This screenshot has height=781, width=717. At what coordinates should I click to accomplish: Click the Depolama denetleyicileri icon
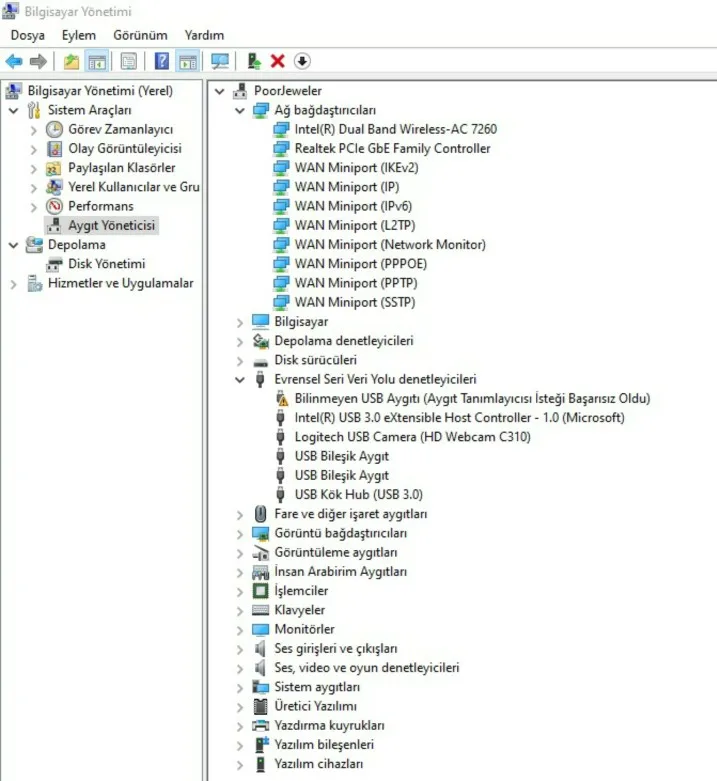click(261, 341)
